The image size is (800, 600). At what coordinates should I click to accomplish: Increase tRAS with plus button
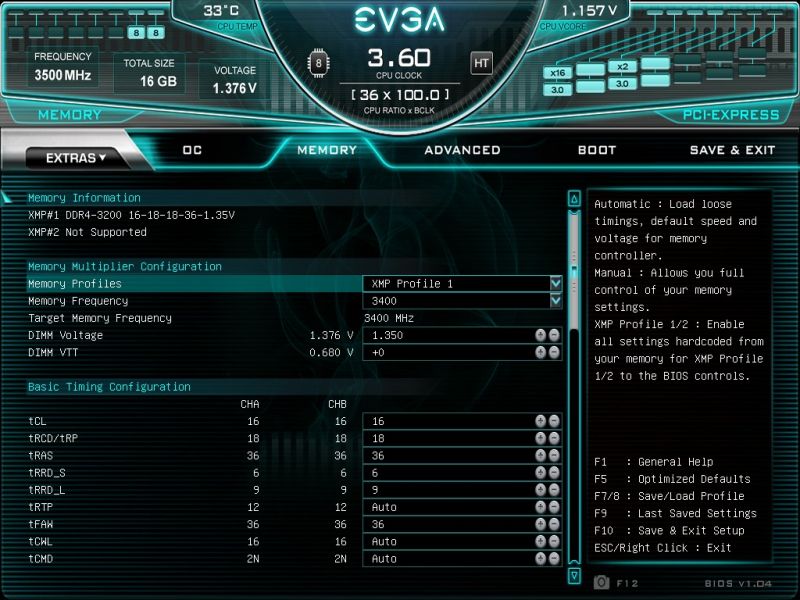click(x=540, y=455)
